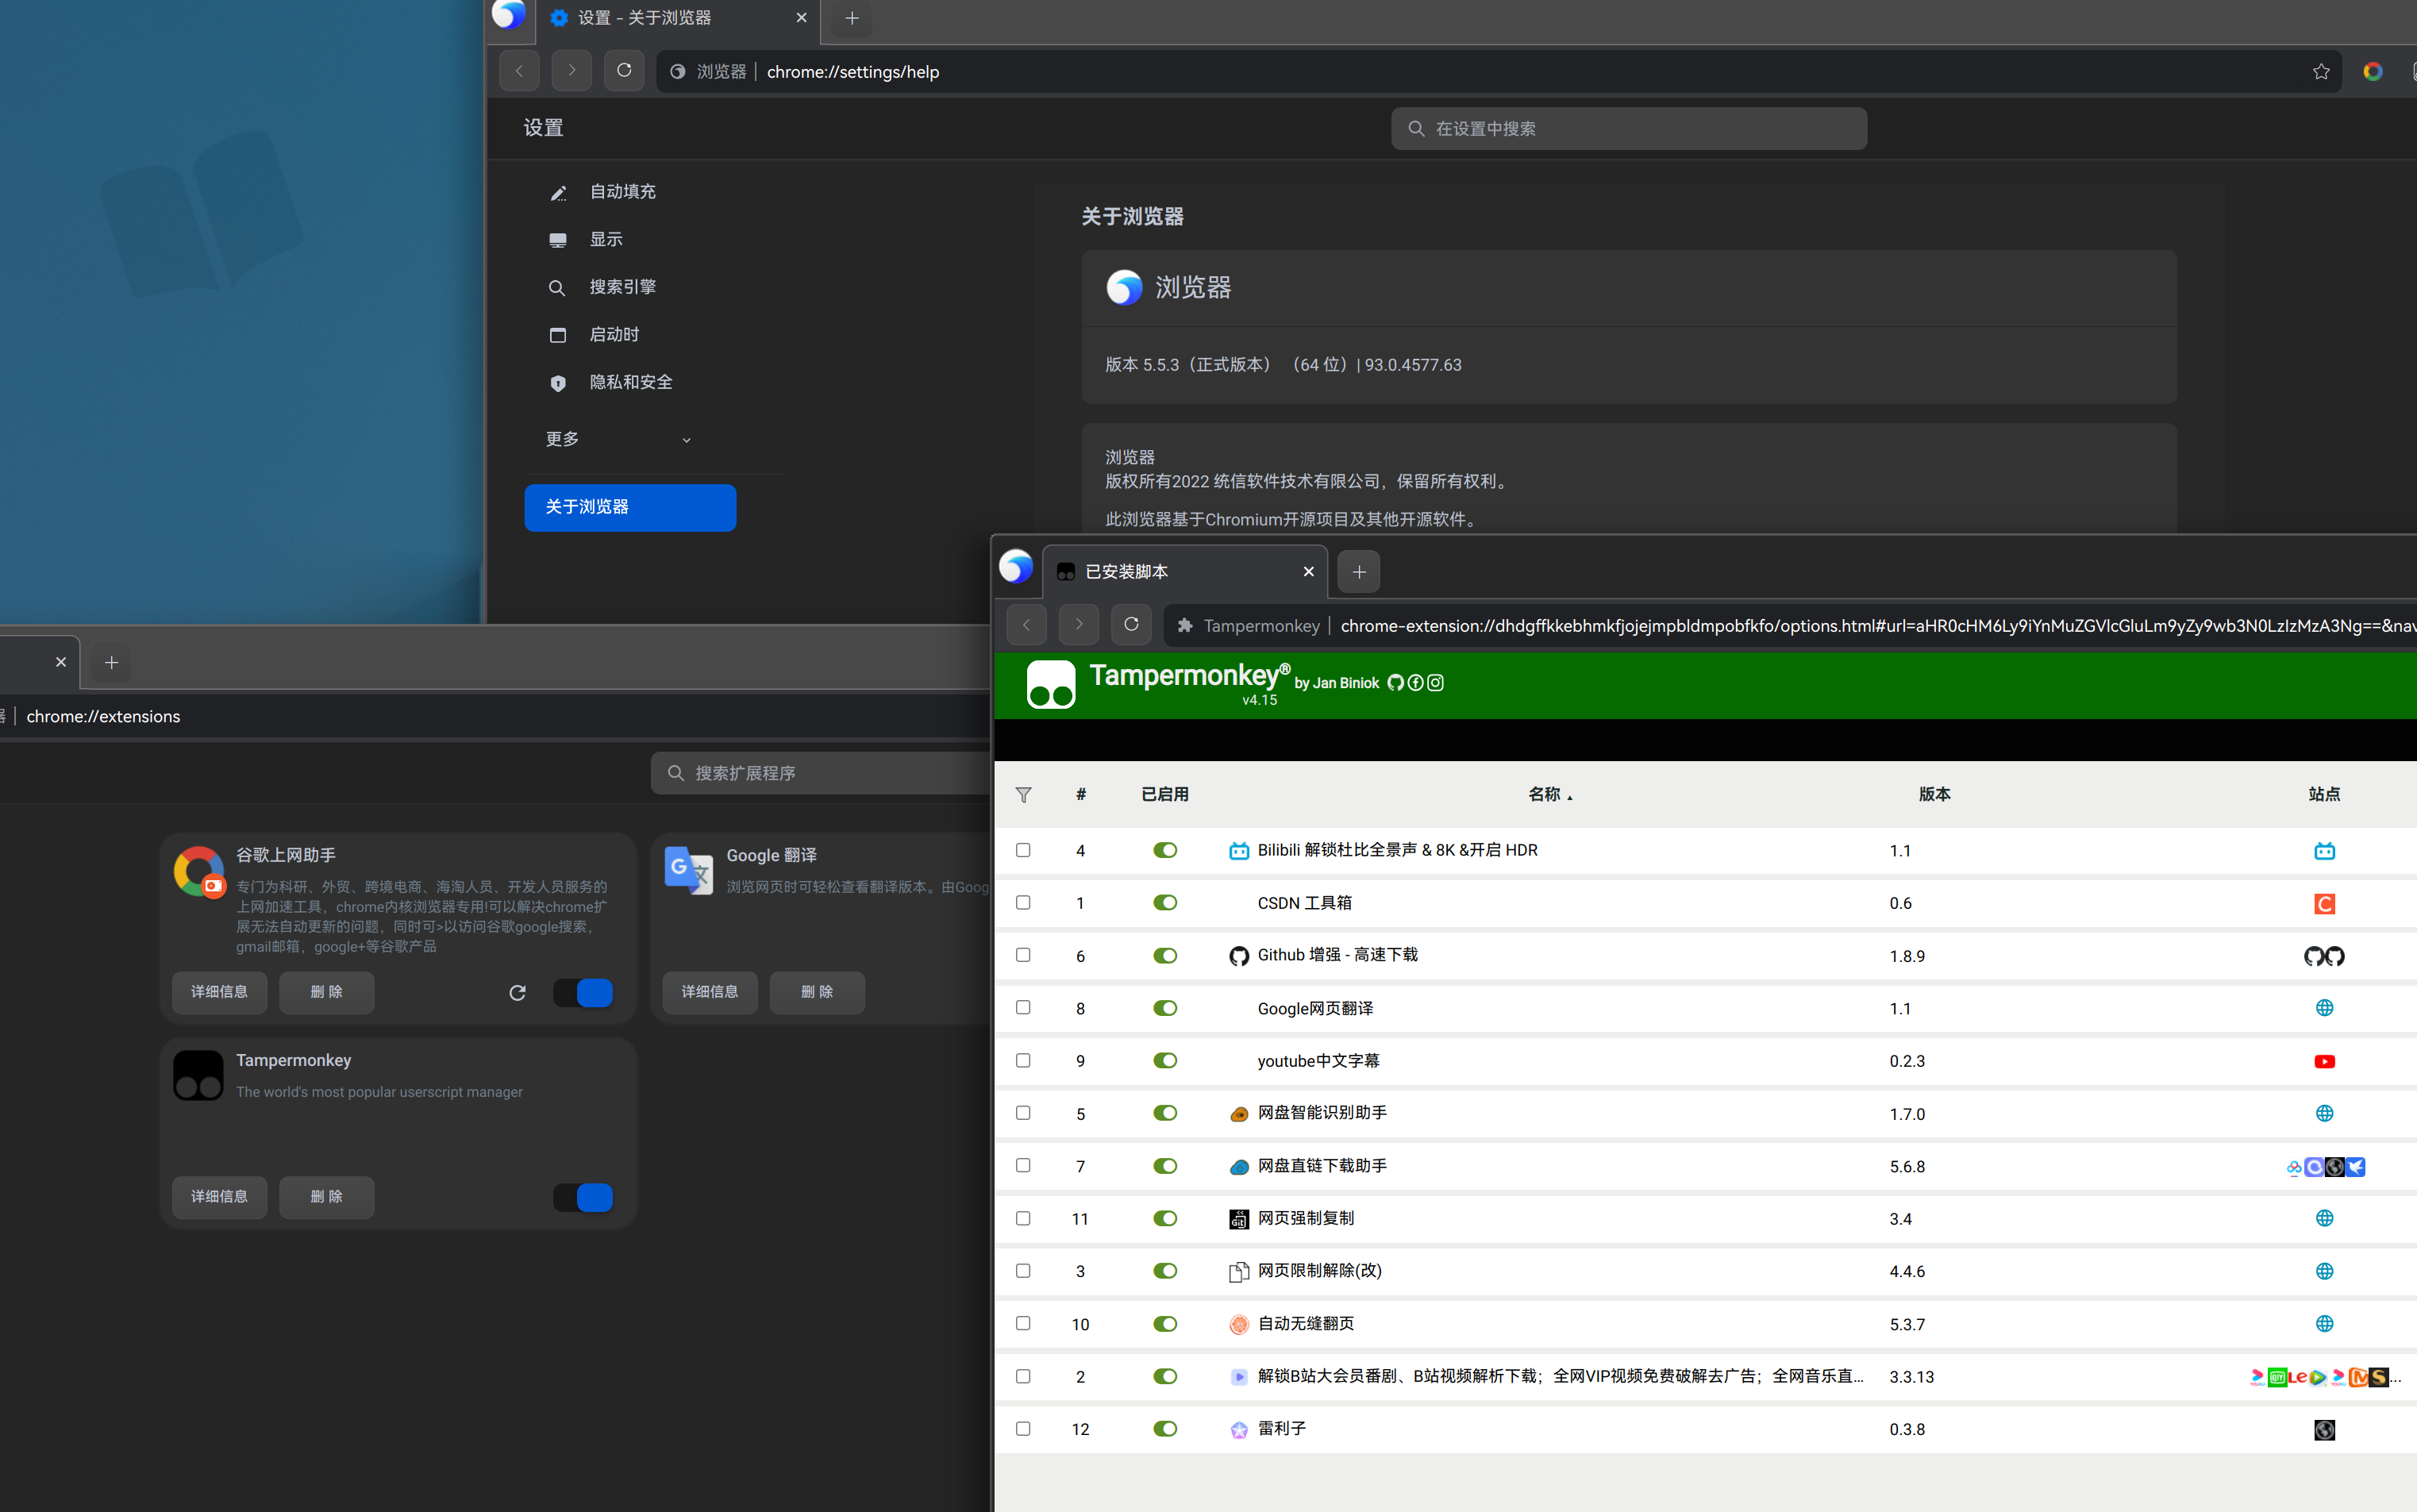This screenshot has height=1512, width=2417.
Task: Click the reload icon on 谷歌上网助手 extension
Action: [517, 992]
